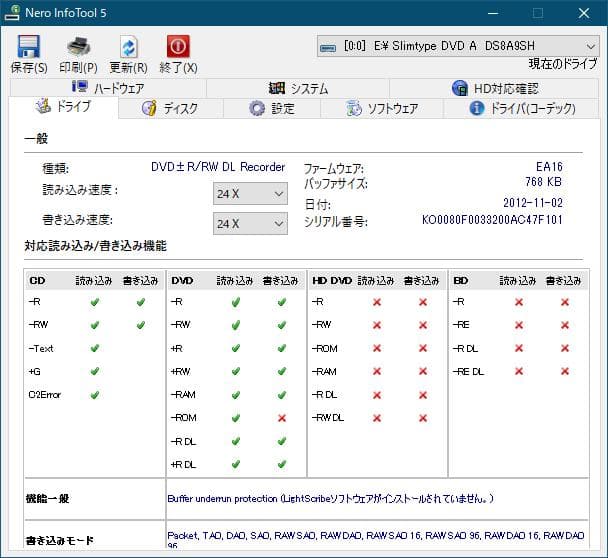Image resolution: width=608 pixels, height=558 pixels.
Task: Click the type value DVD±R/RW DL Recorder
Action: coord(218,167)
